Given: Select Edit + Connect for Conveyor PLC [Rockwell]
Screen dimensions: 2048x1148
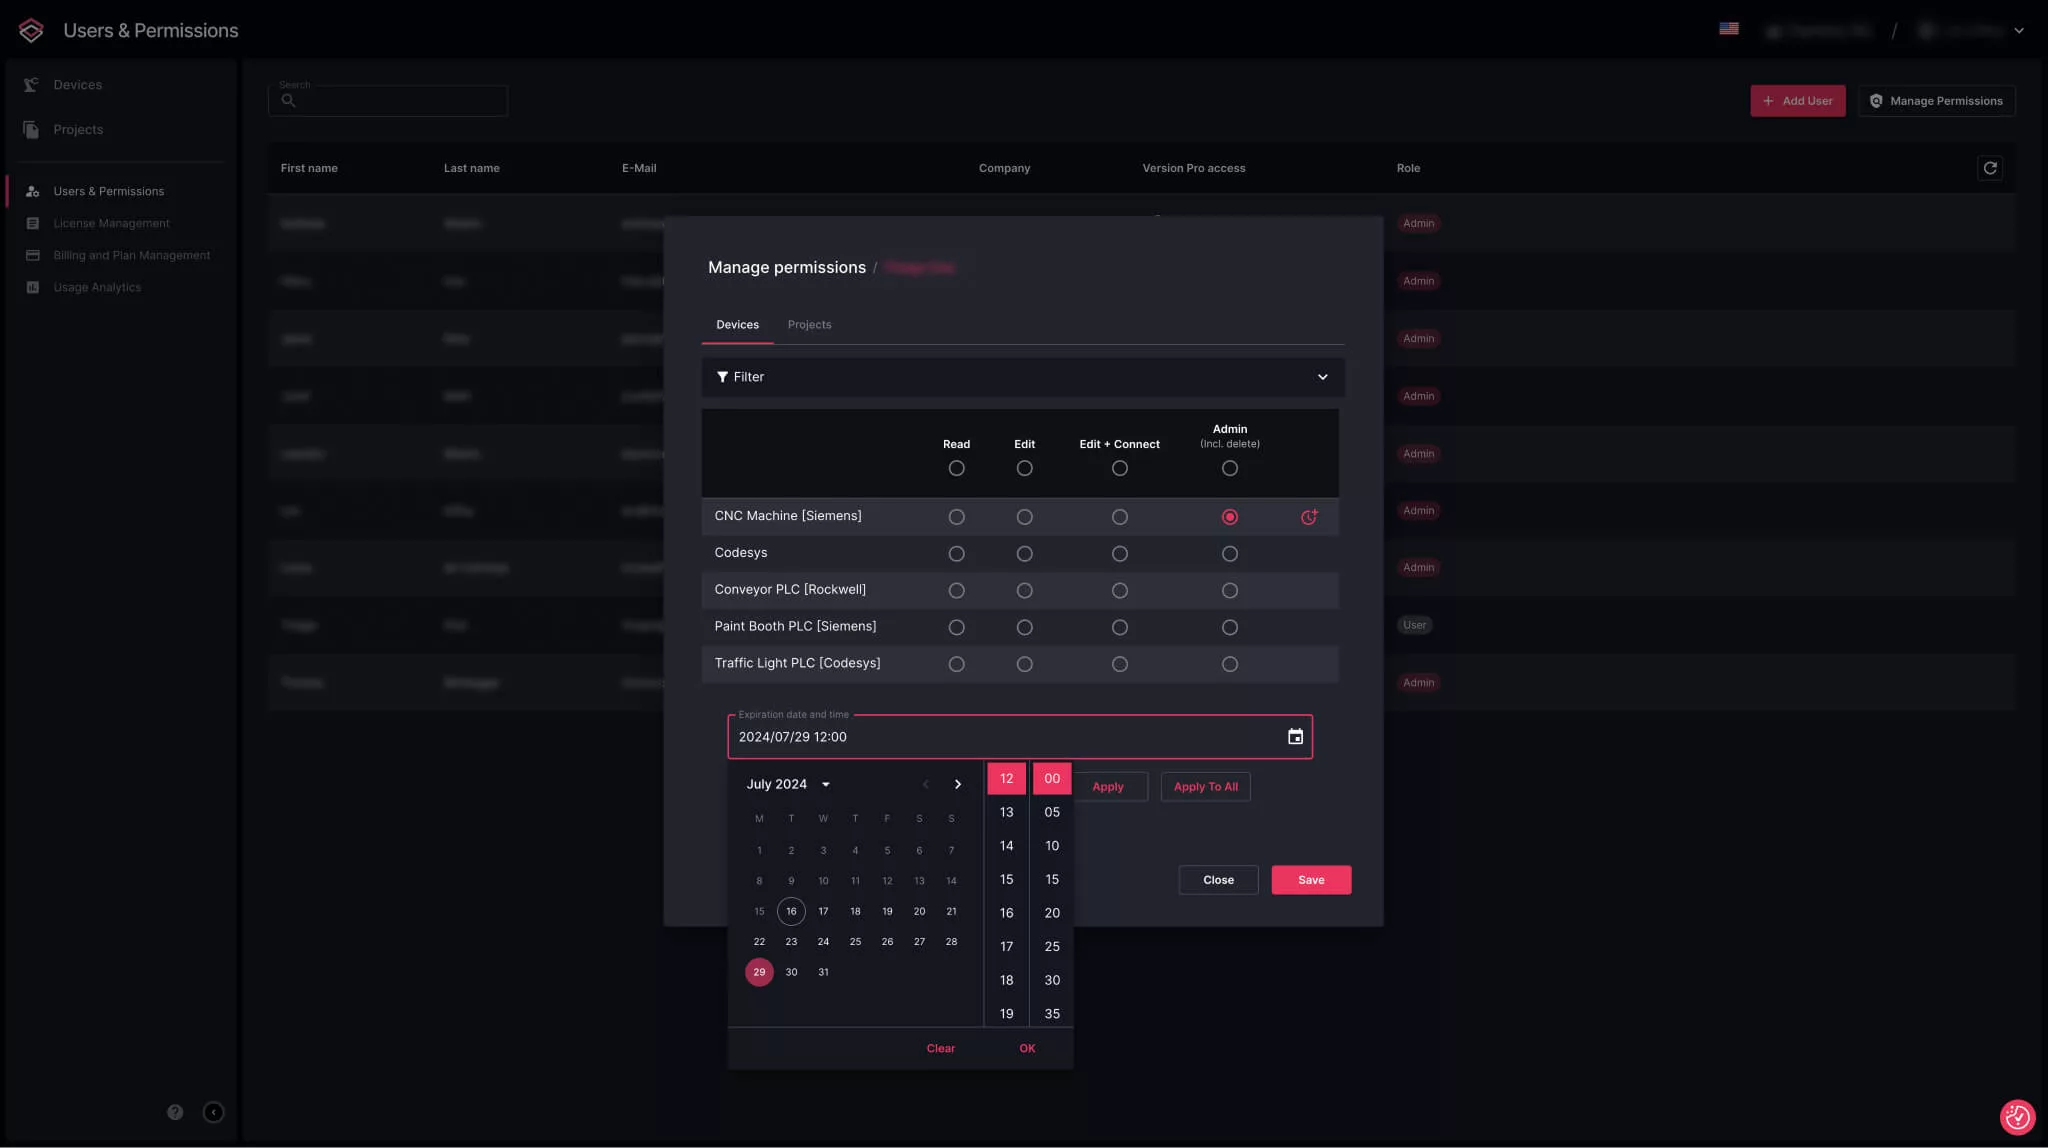Looking at the screenshot, I should (x=1120, y=591).
